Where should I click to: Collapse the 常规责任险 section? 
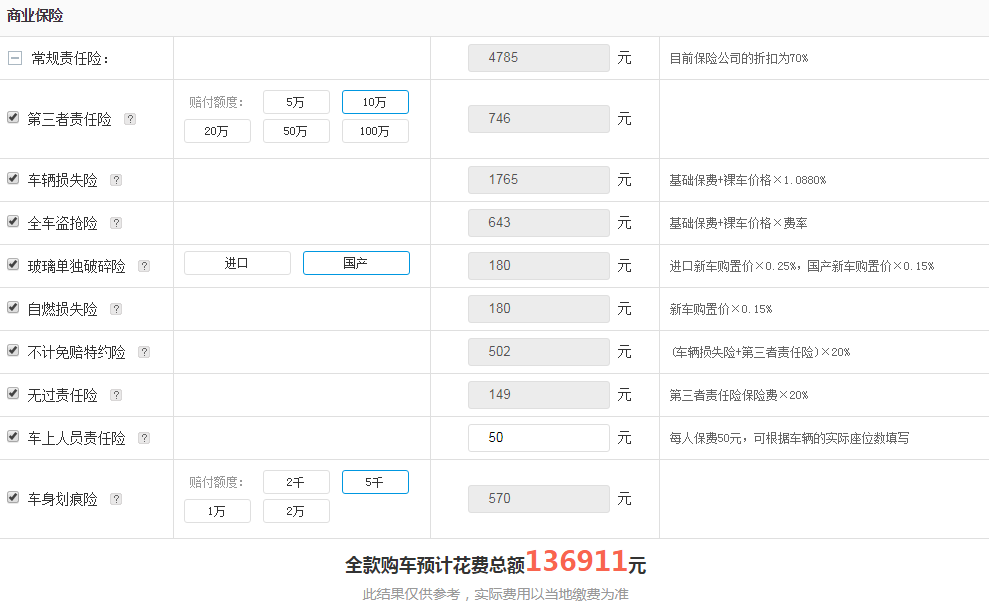pyautogui.click(x=15, y=58)
